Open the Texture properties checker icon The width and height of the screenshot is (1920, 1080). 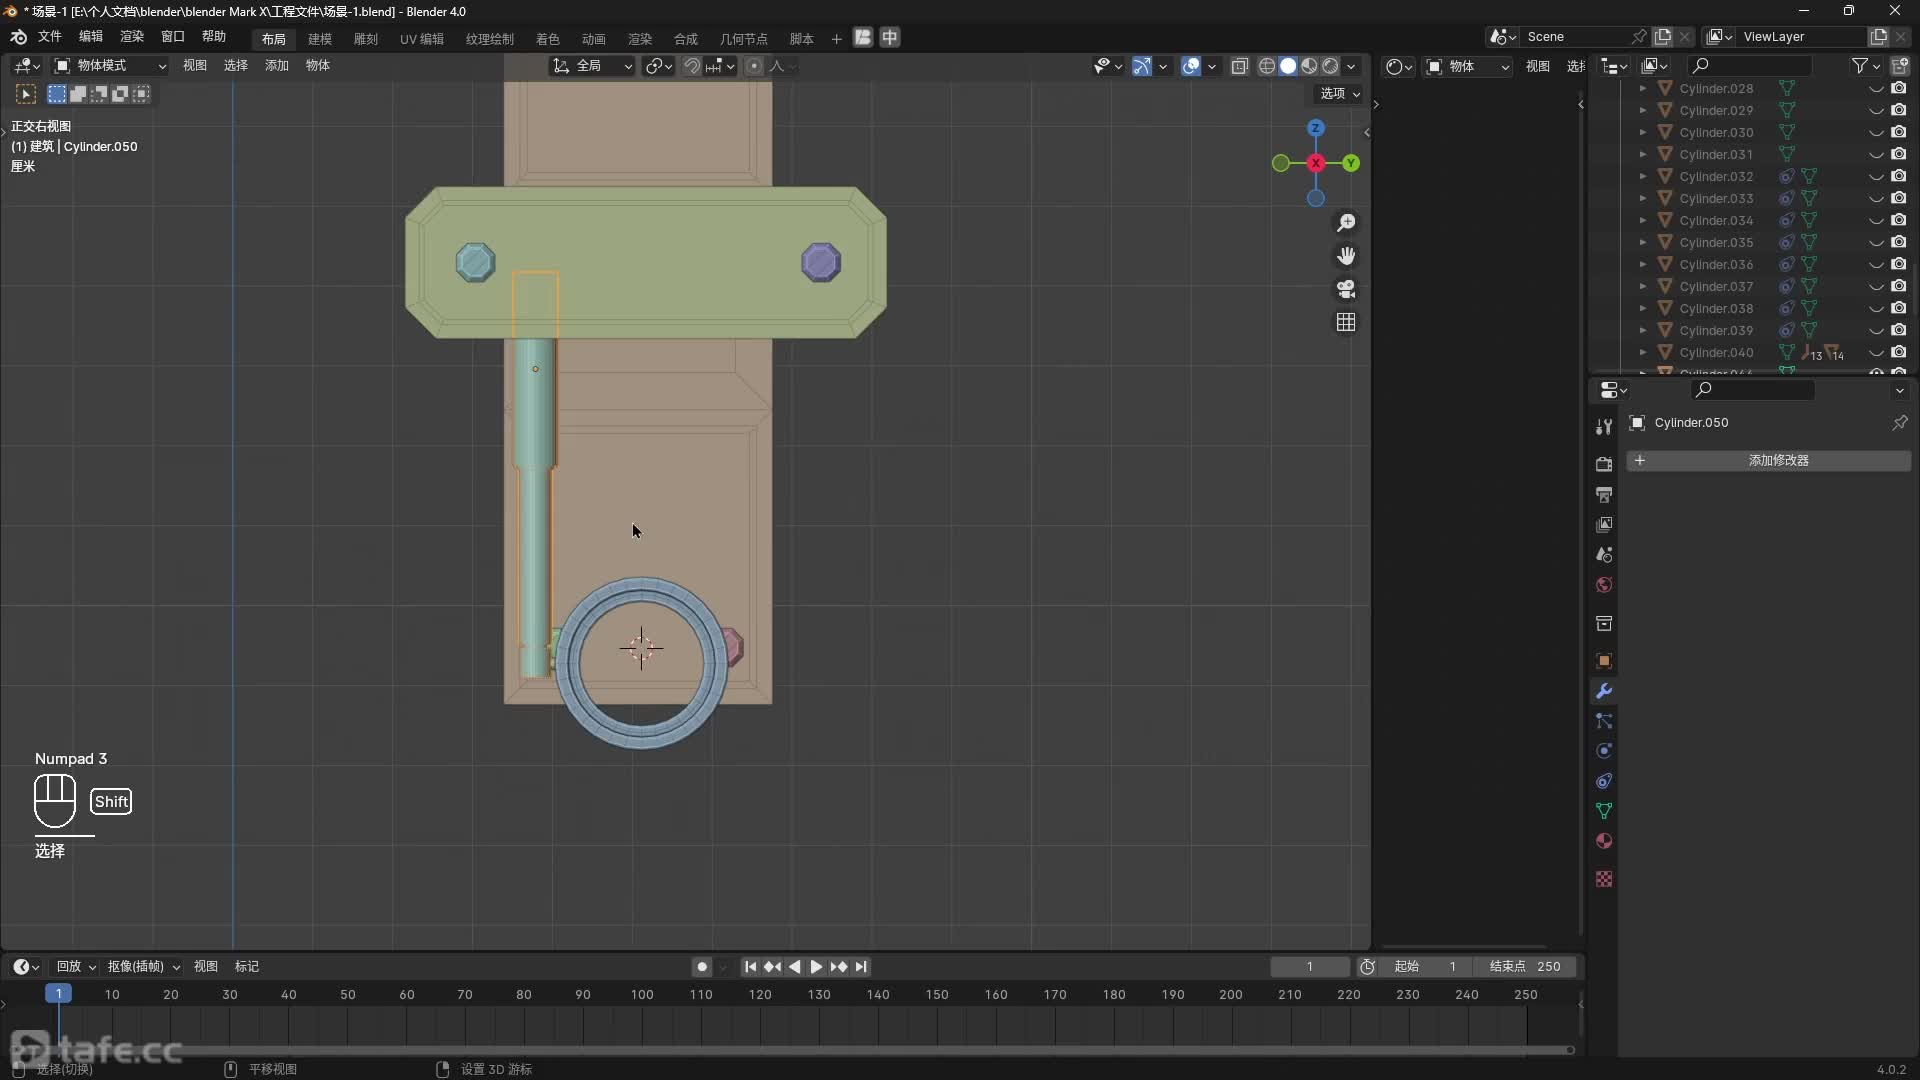(1604, 879)
